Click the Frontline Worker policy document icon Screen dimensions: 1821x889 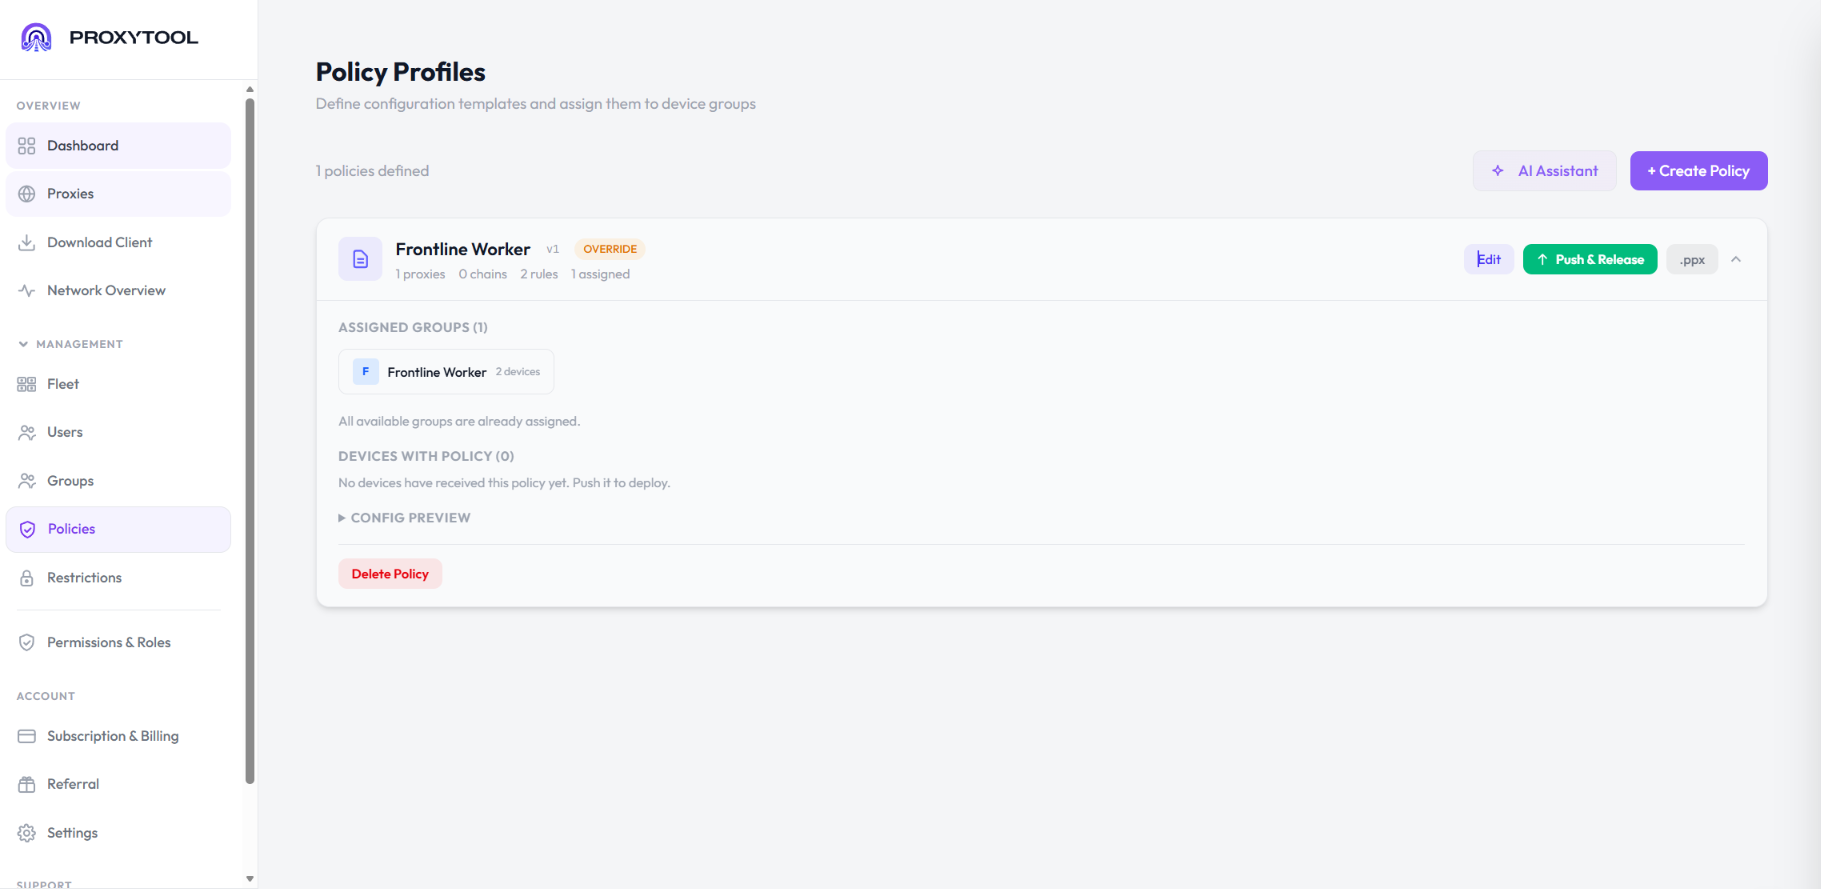[x=360, y=259]
